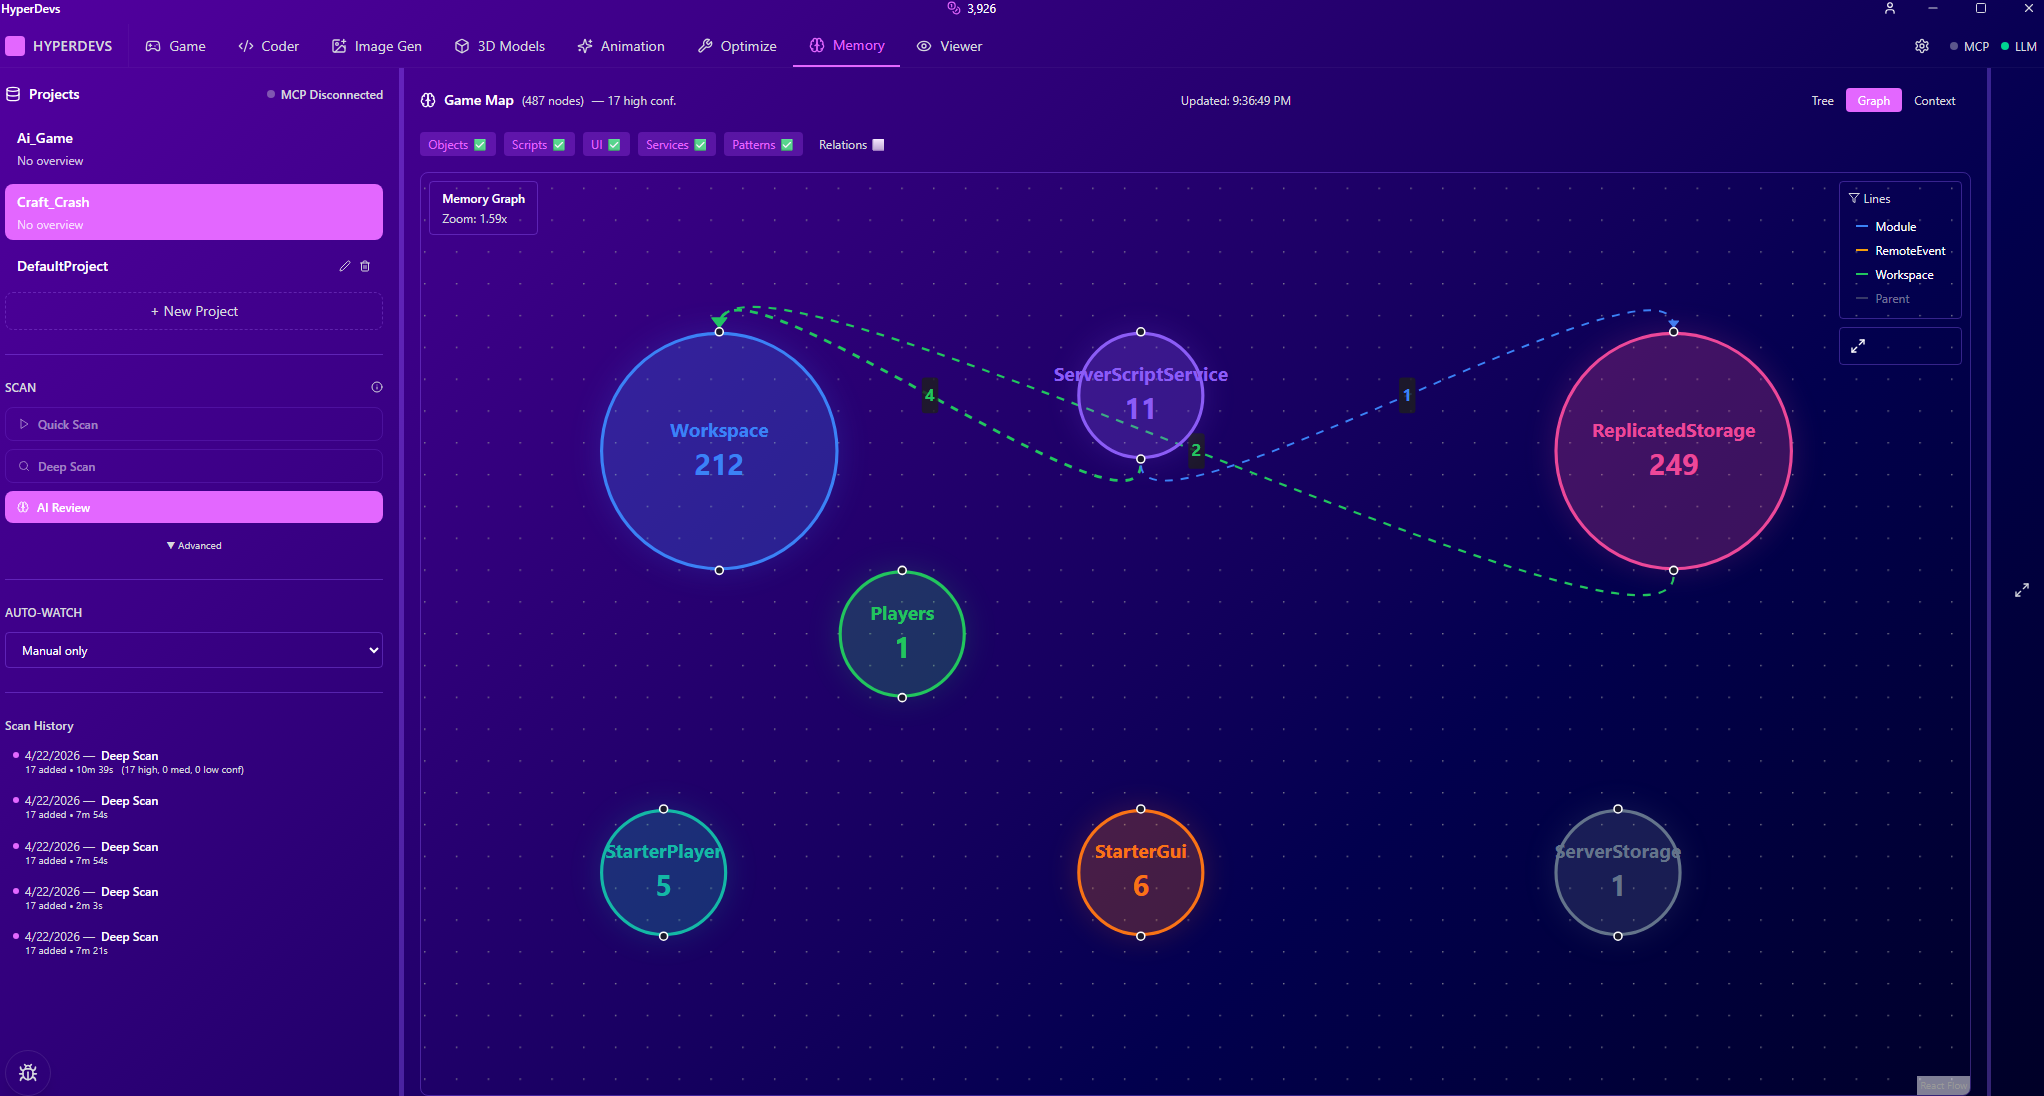This screenshot has width=2044, height=1096.
Task: Click the fullscreen graph expand icon
Action: pos(1858,346)
